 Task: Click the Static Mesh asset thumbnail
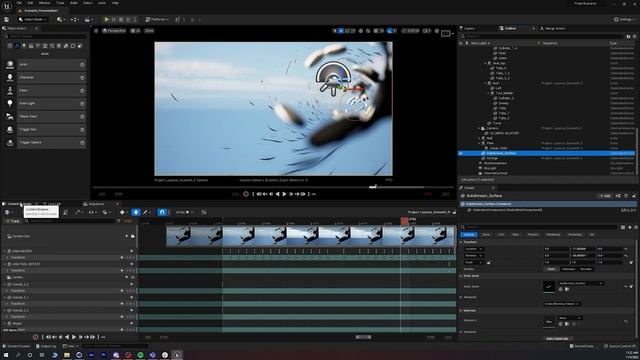pos(549,286)
